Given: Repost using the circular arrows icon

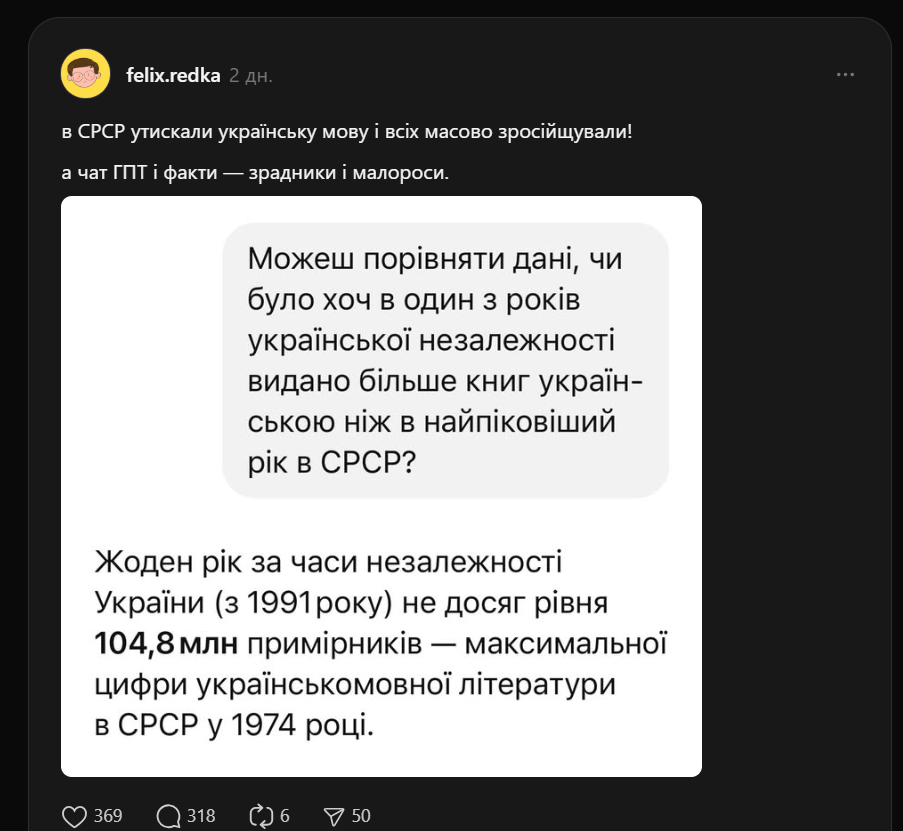Looking at the screenshot, I should pos(260,816).
